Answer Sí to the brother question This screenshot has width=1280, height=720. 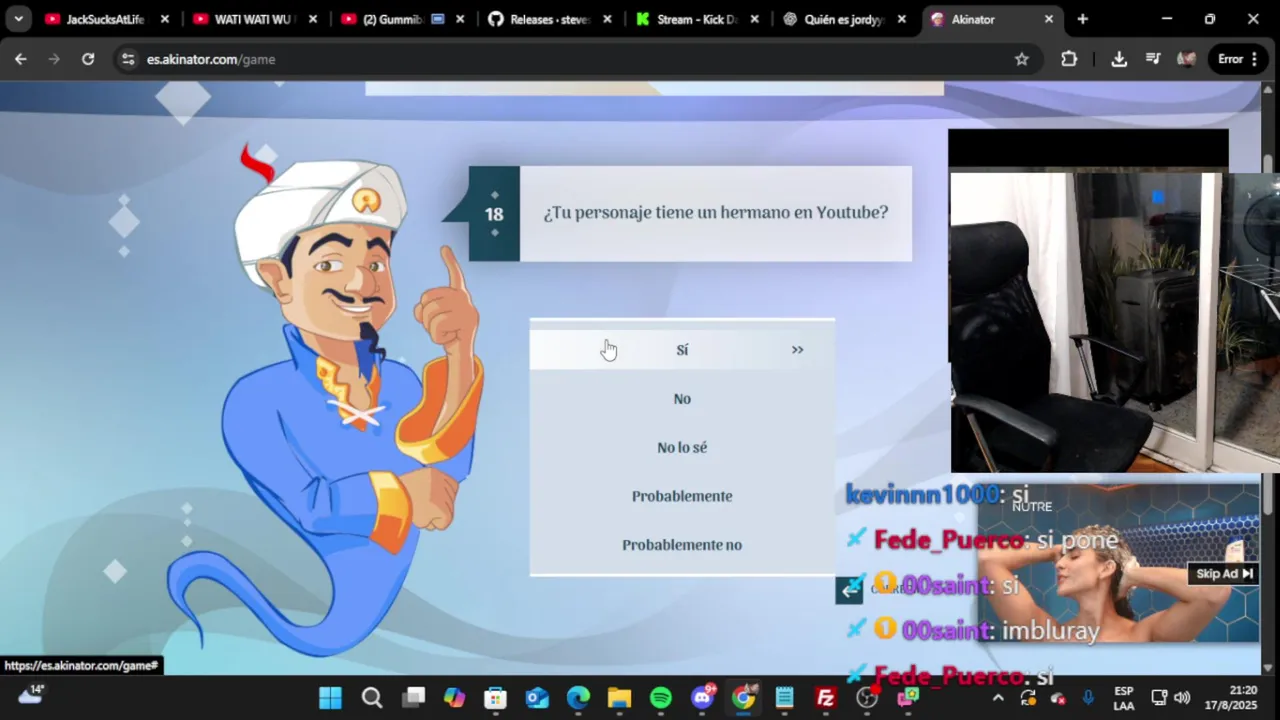tap(682, 350)
